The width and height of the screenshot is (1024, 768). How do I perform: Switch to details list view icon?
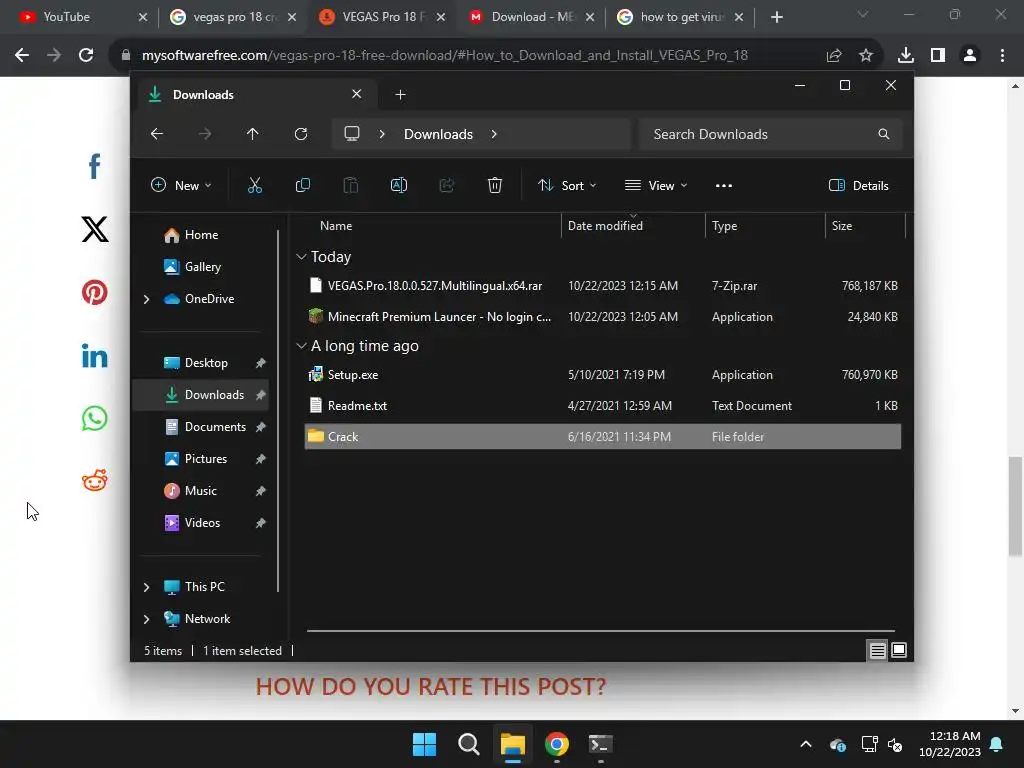point(877,650)
